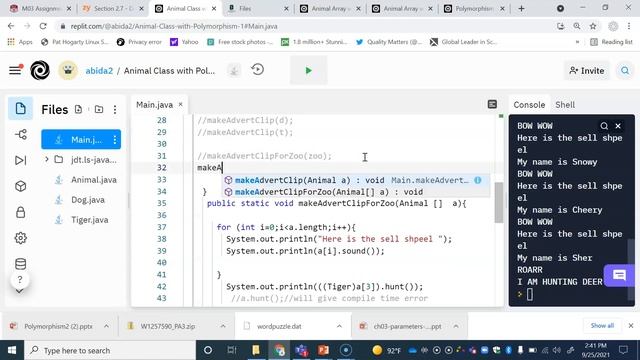Open Main.java file options menu
This screenshot has width=640, height=360.
(x=115, y=140)
